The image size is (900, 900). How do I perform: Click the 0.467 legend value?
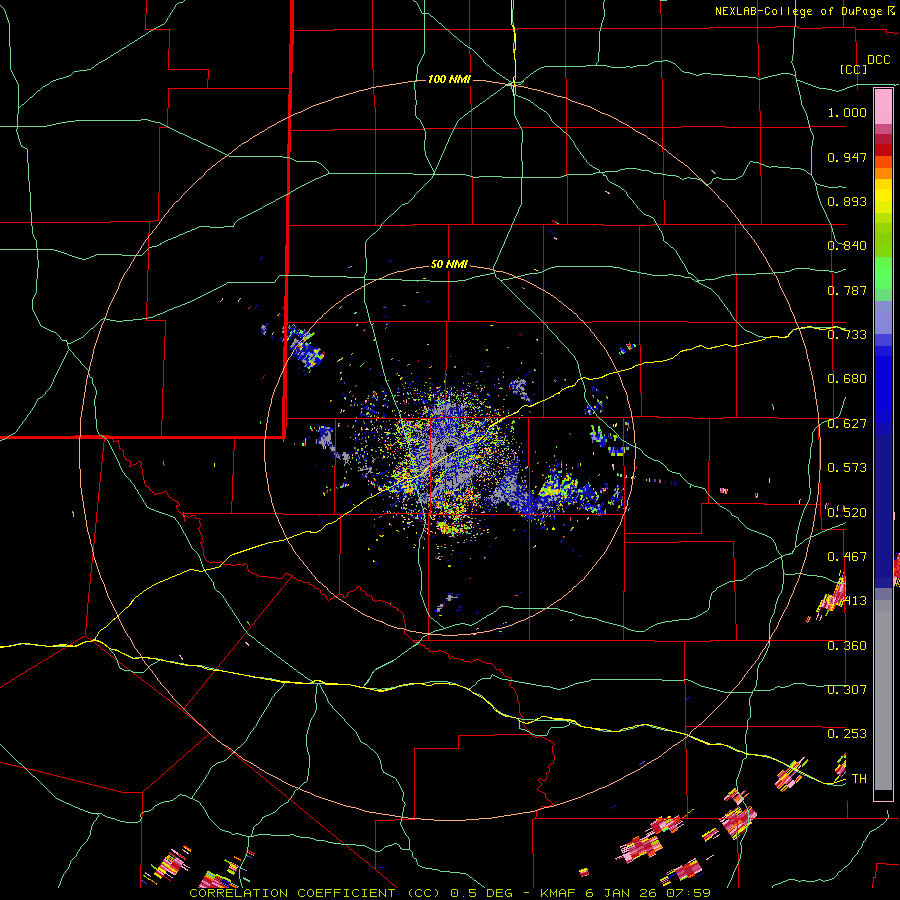[847, 557]
